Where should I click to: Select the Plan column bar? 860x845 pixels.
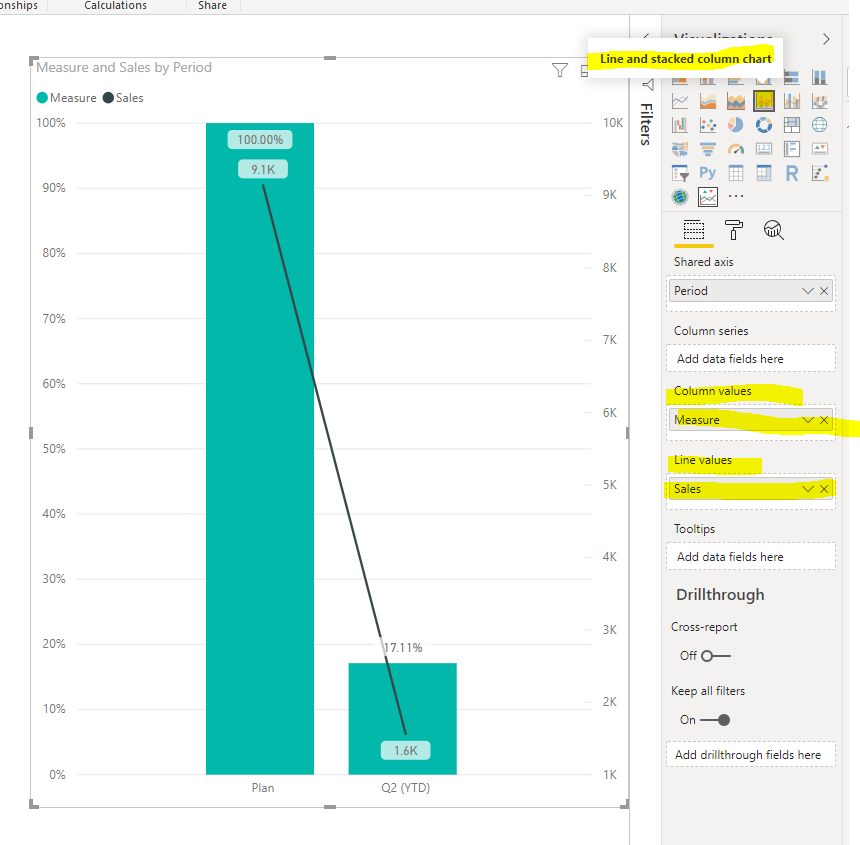click(x=260, y=449)
